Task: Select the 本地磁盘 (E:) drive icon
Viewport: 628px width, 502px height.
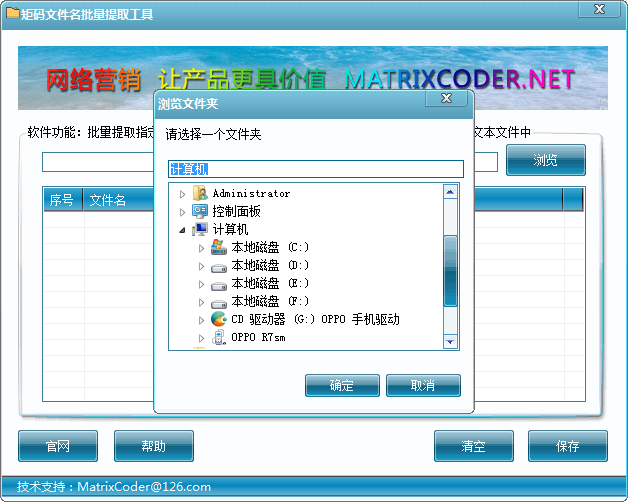Action: point(219,283)
